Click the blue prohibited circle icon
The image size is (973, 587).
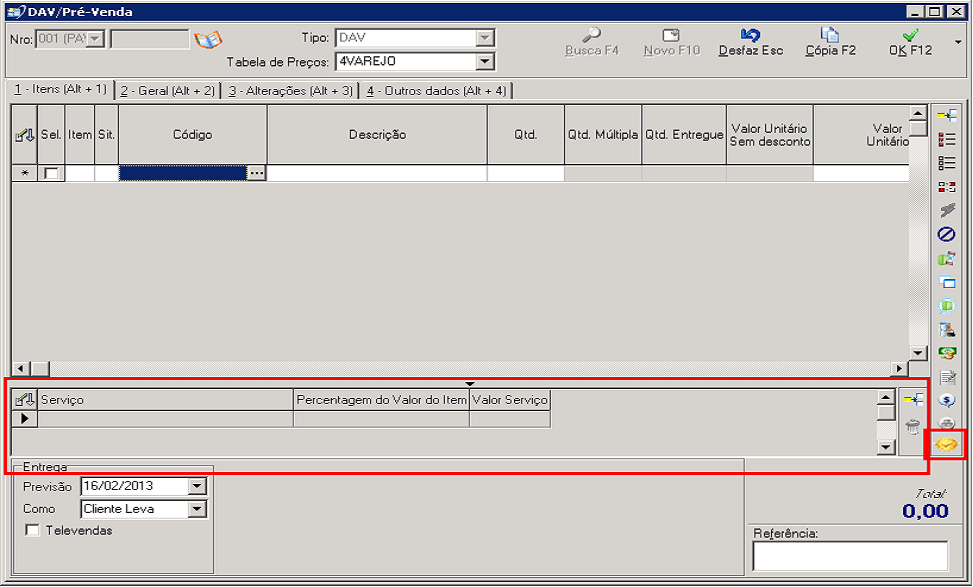click(x=946, y=234)
